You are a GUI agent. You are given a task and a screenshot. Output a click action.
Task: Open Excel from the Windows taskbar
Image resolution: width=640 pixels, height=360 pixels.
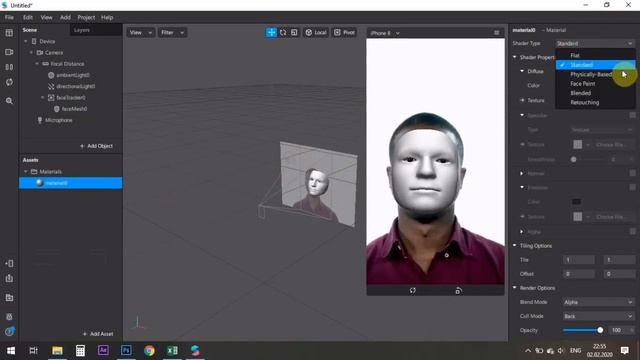(172, 350)
